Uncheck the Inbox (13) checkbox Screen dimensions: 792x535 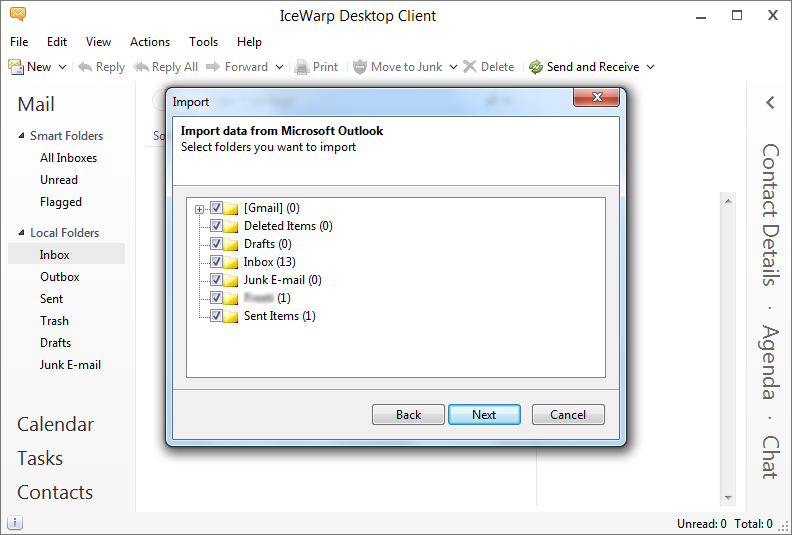pyautogui.click(x=216, y=261)
